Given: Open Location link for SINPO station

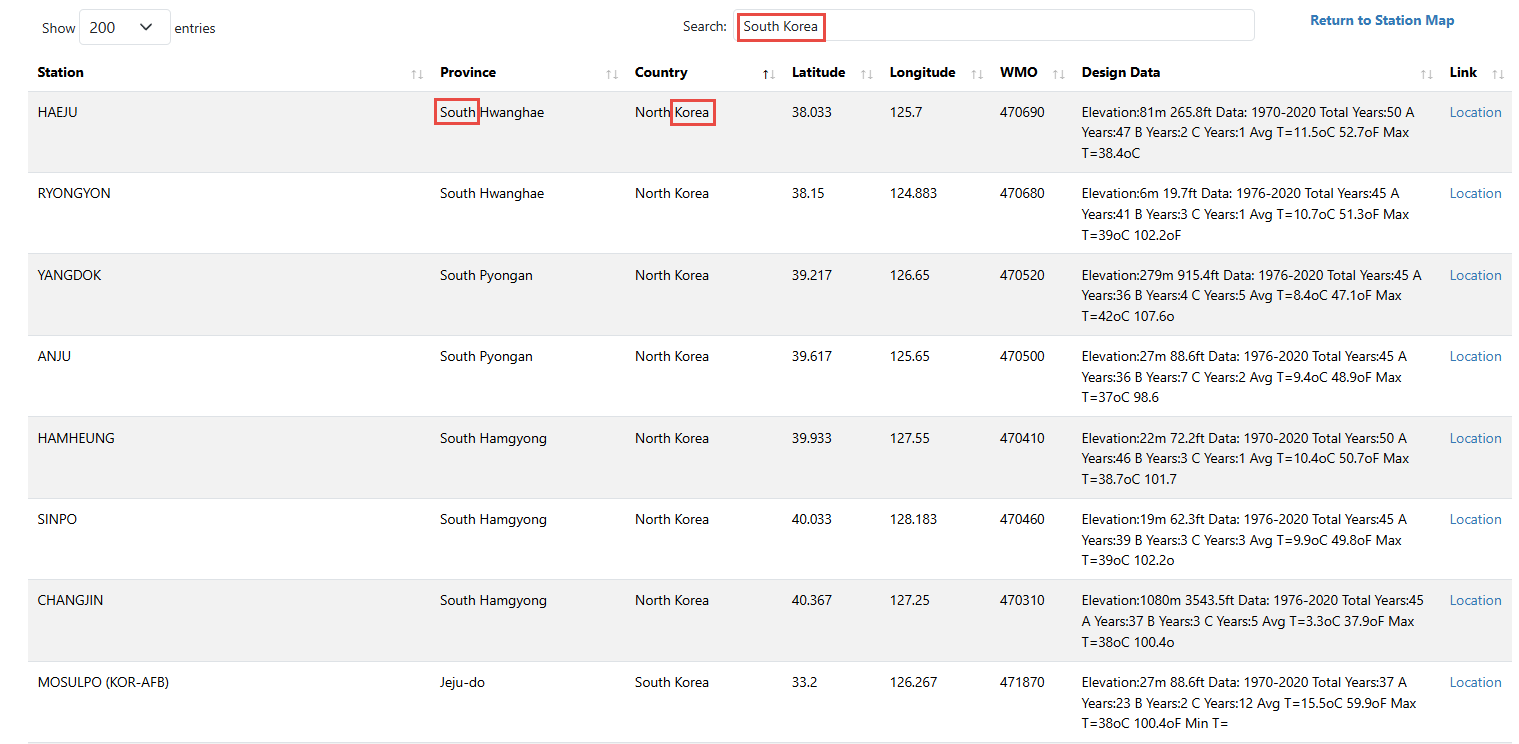Looking at the screenshot, I should 1475,520.
